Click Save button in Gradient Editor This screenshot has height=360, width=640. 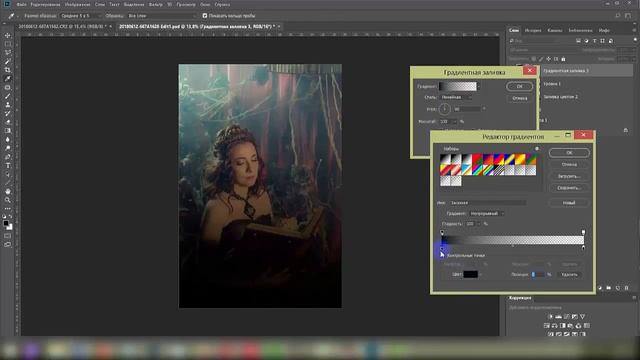(x=569, y=188)
